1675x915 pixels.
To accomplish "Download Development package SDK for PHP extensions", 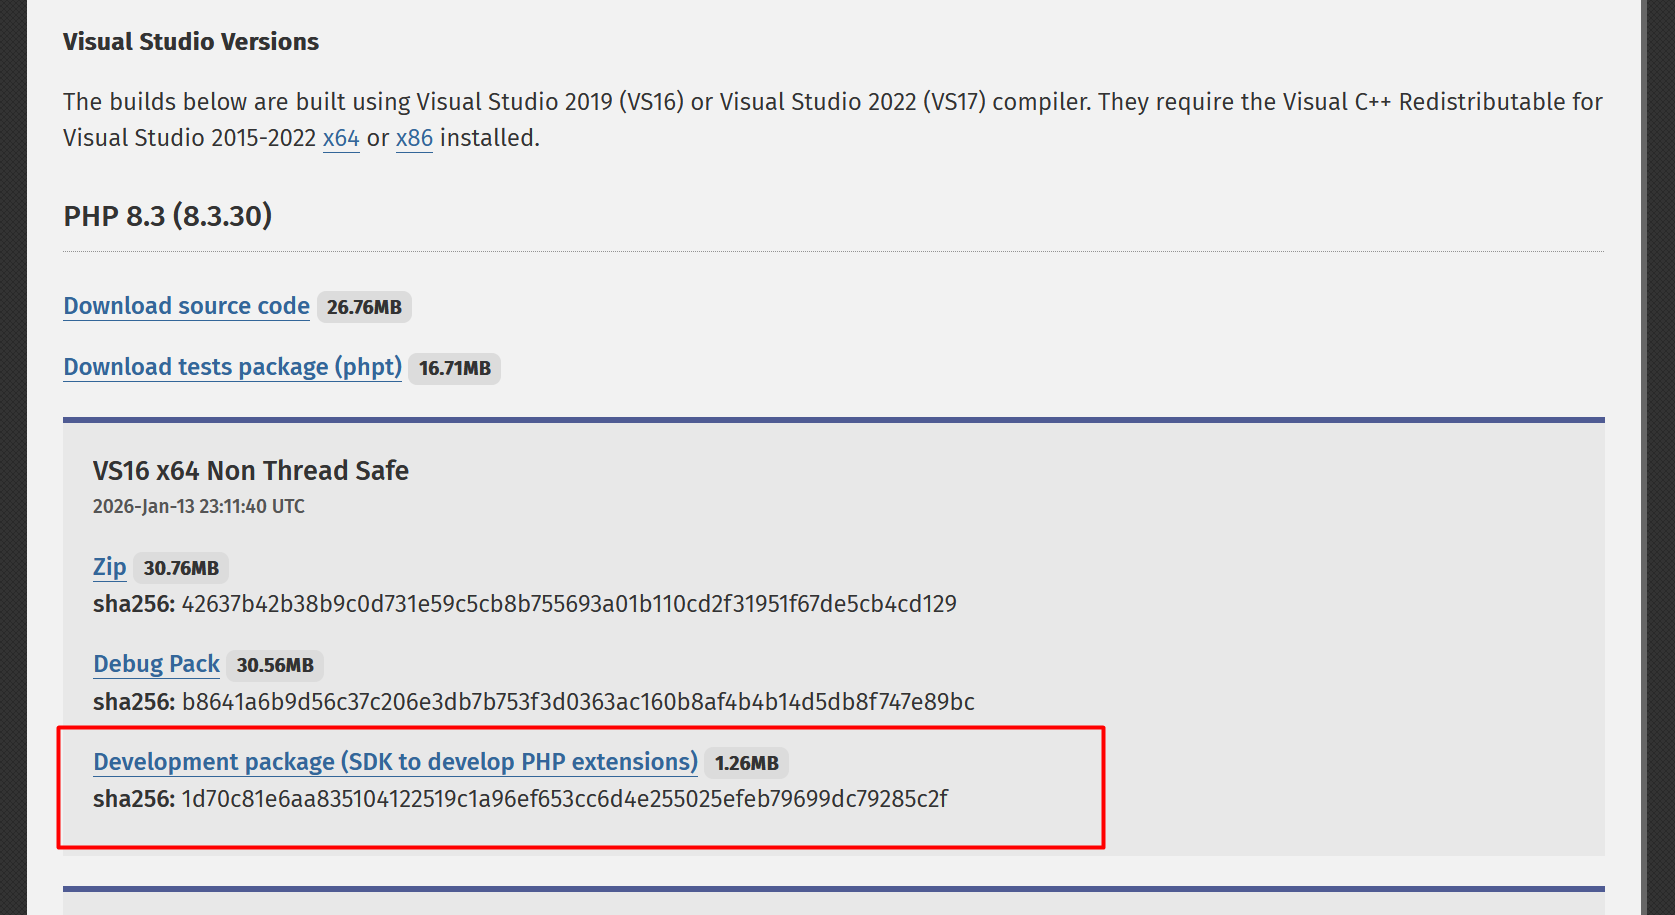I will click(396, 762).
